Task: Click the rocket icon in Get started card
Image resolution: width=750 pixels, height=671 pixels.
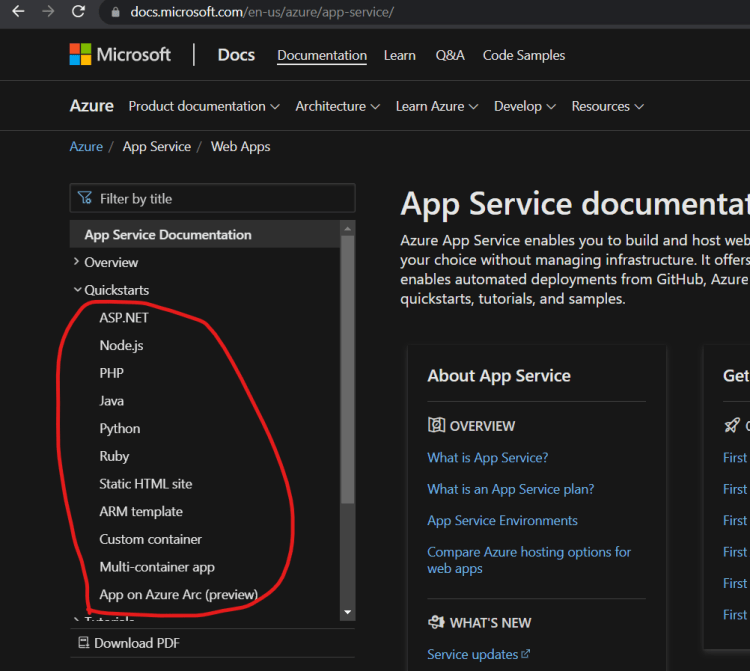Action: click(x=732, y=425)
